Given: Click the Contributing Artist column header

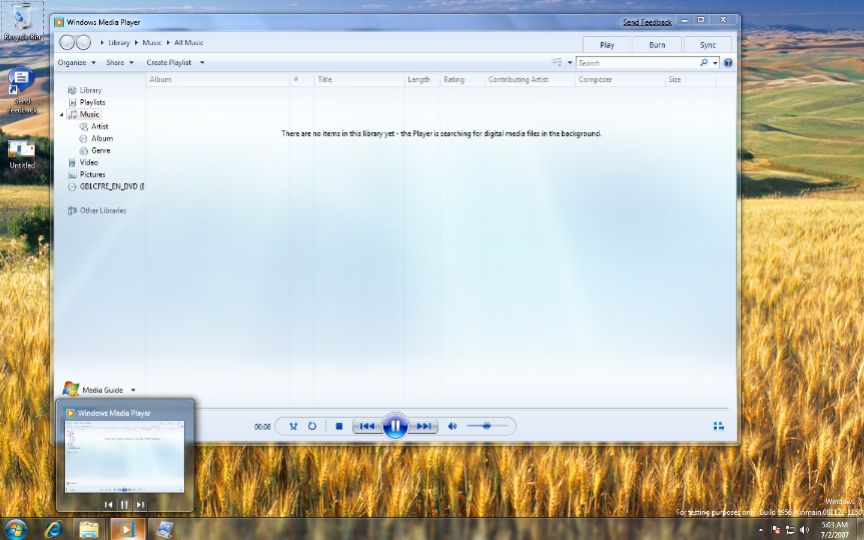Looking at the screenshot, I should click(x=529, y=80).
